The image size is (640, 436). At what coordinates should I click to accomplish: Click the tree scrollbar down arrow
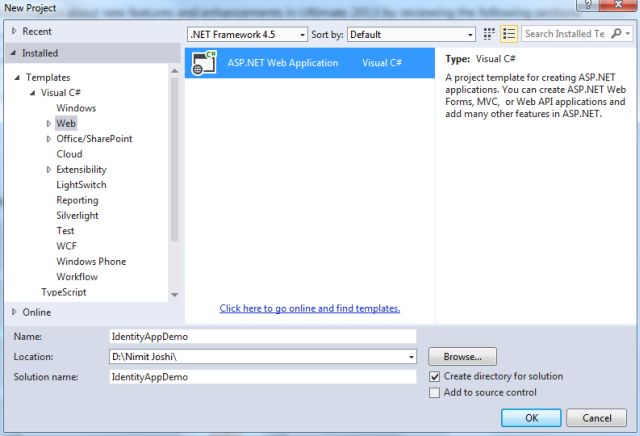point(175,295)
